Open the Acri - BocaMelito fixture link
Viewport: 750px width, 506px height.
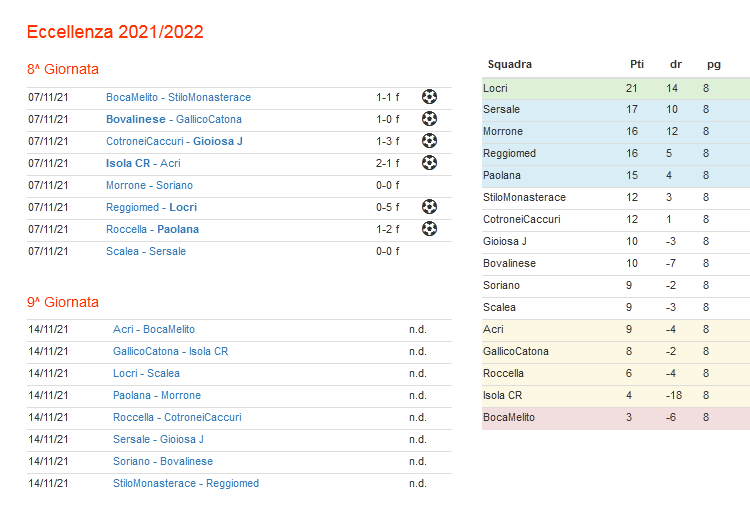coord(154,329)
